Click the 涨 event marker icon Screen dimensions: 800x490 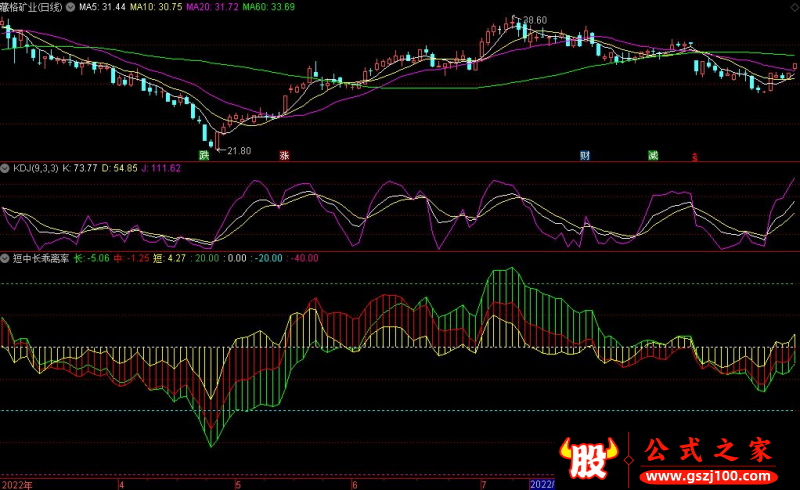click(x=284, y=155)
